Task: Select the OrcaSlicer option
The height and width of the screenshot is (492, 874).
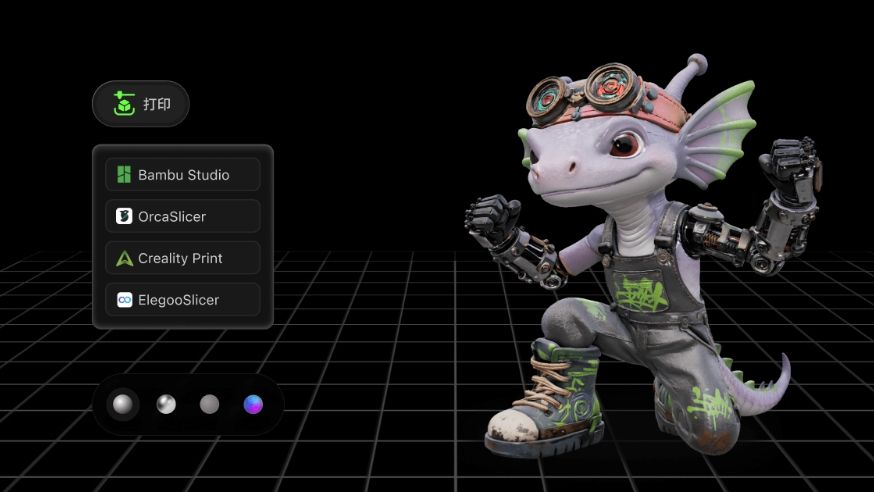Action: [x=183, y=216]
